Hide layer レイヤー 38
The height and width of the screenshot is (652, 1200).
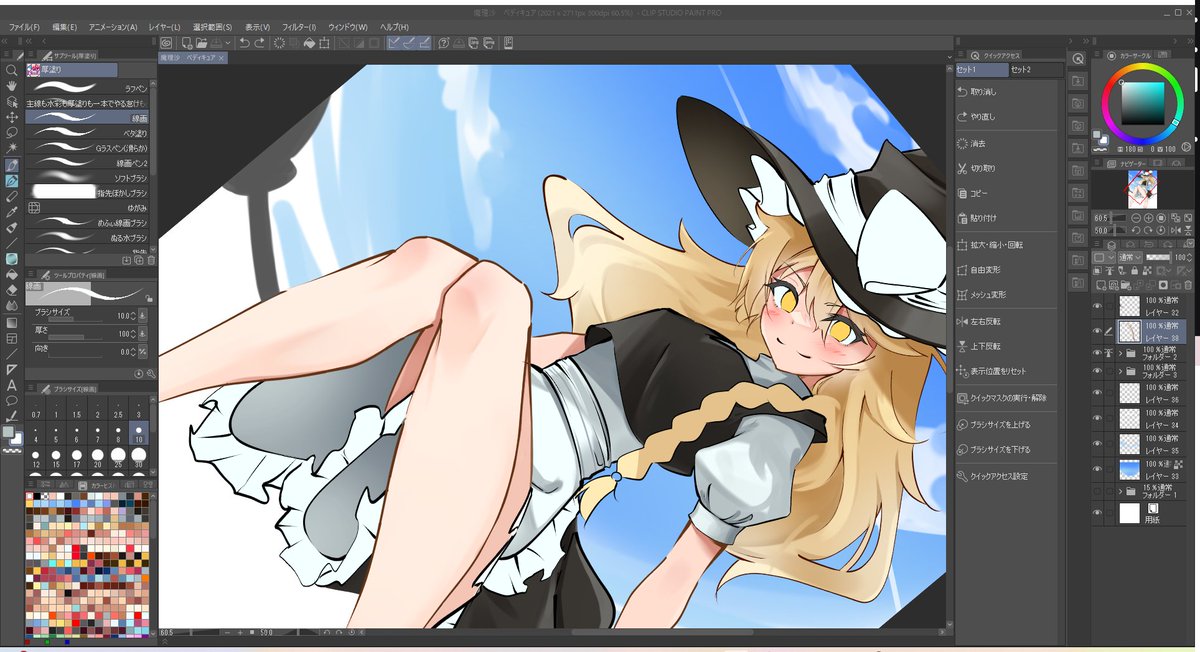(x=1098, y=331)
